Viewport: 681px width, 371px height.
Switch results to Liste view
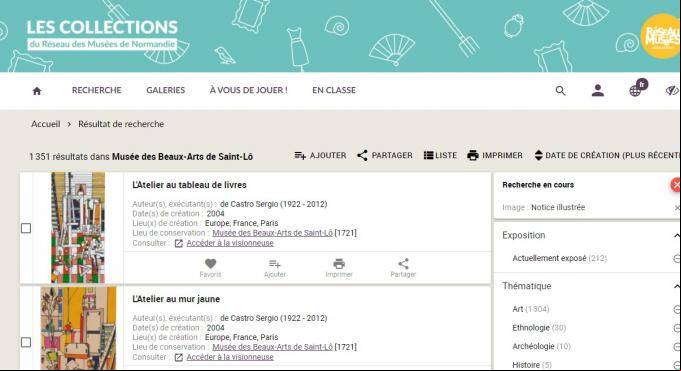click(x=440, y=156)
